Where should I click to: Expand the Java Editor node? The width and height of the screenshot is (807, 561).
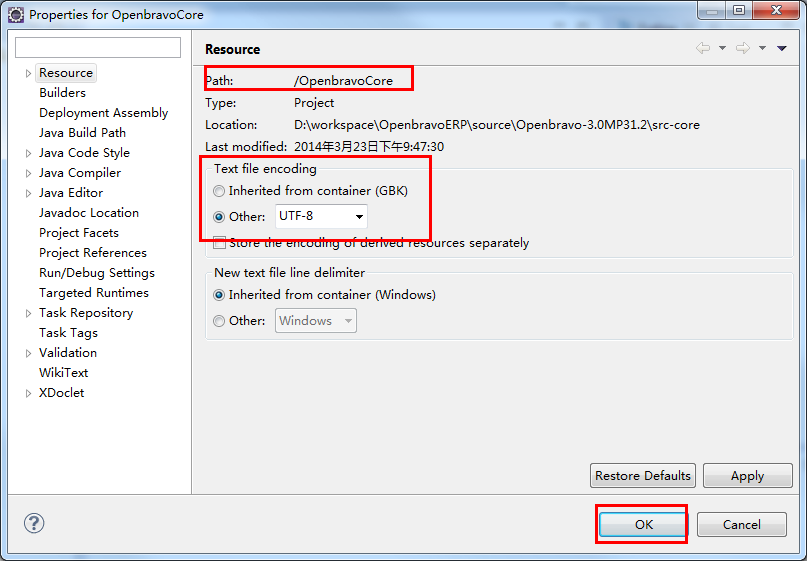tap(28, 194)
